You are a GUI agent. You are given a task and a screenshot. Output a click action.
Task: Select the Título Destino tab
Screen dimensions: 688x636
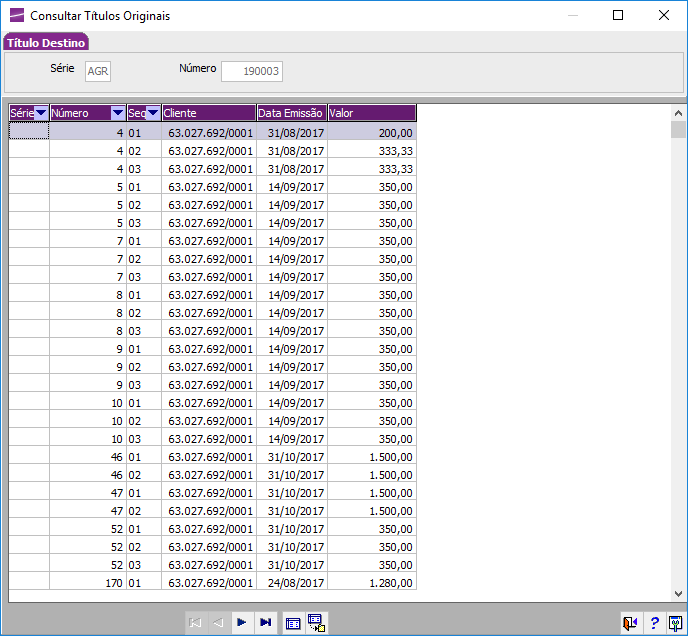pyautogui.click(x=46, y=43)
